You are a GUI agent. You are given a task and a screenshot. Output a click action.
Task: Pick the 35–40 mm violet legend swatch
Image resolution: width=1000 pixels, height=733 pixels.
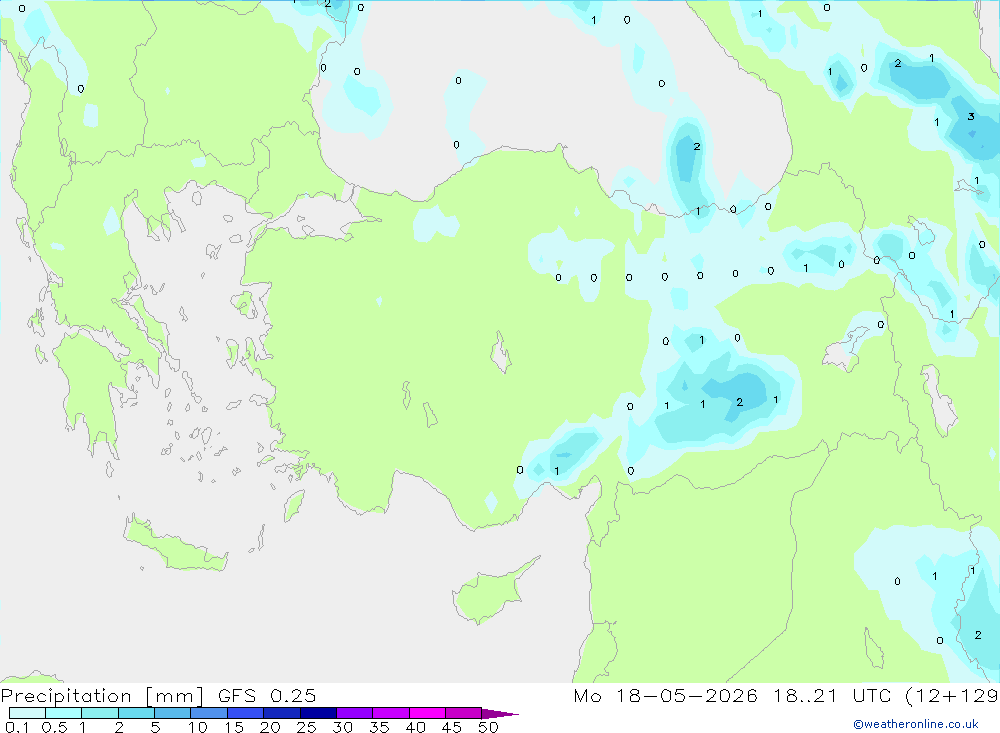[390, 713]
